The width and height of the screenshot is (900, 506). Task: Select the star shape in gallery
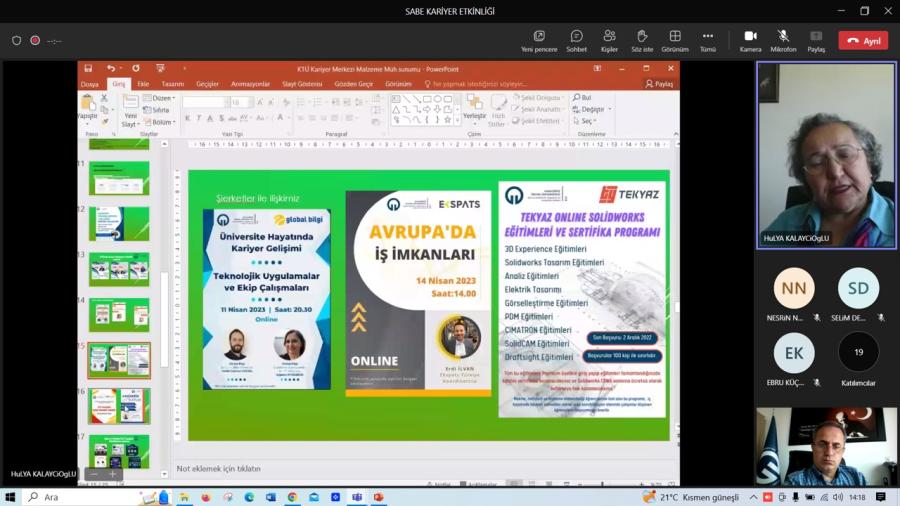click(x=448, y=119)
